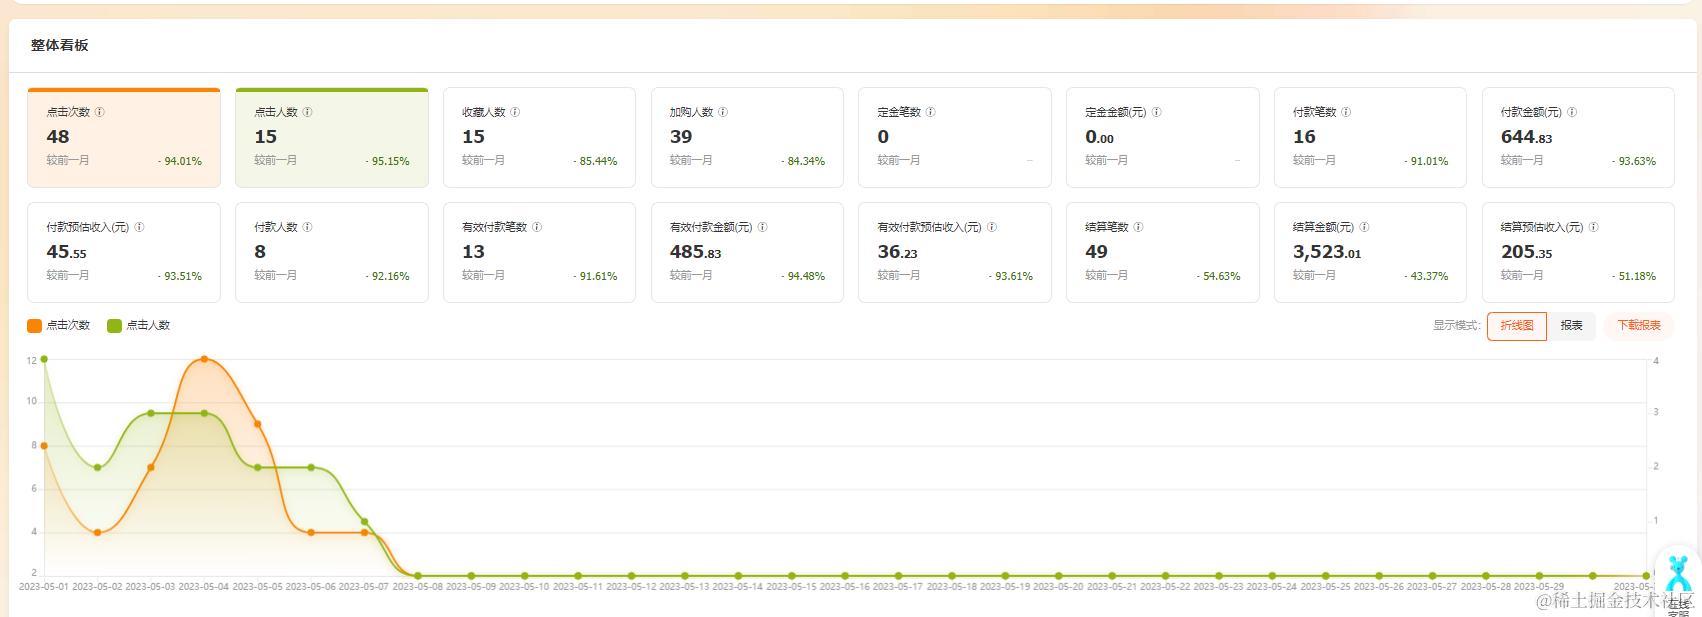The width and height of the screenshot is (1702, 617).
Task: Select the 有效付款金额(元) metric card
Action: [747, 253]
